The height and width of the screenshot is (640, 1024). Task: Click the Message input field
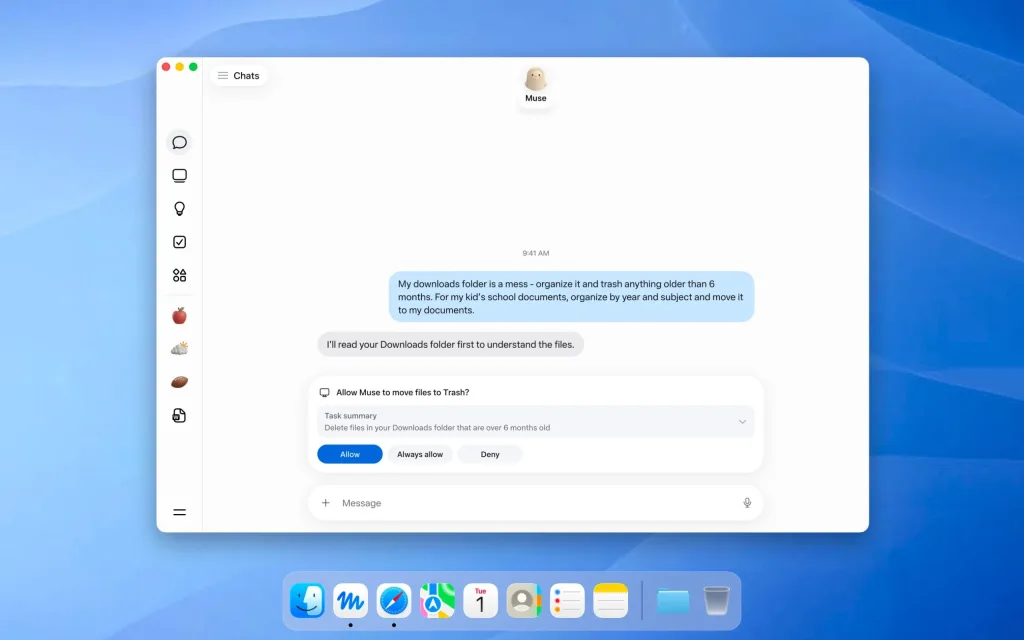536,503
